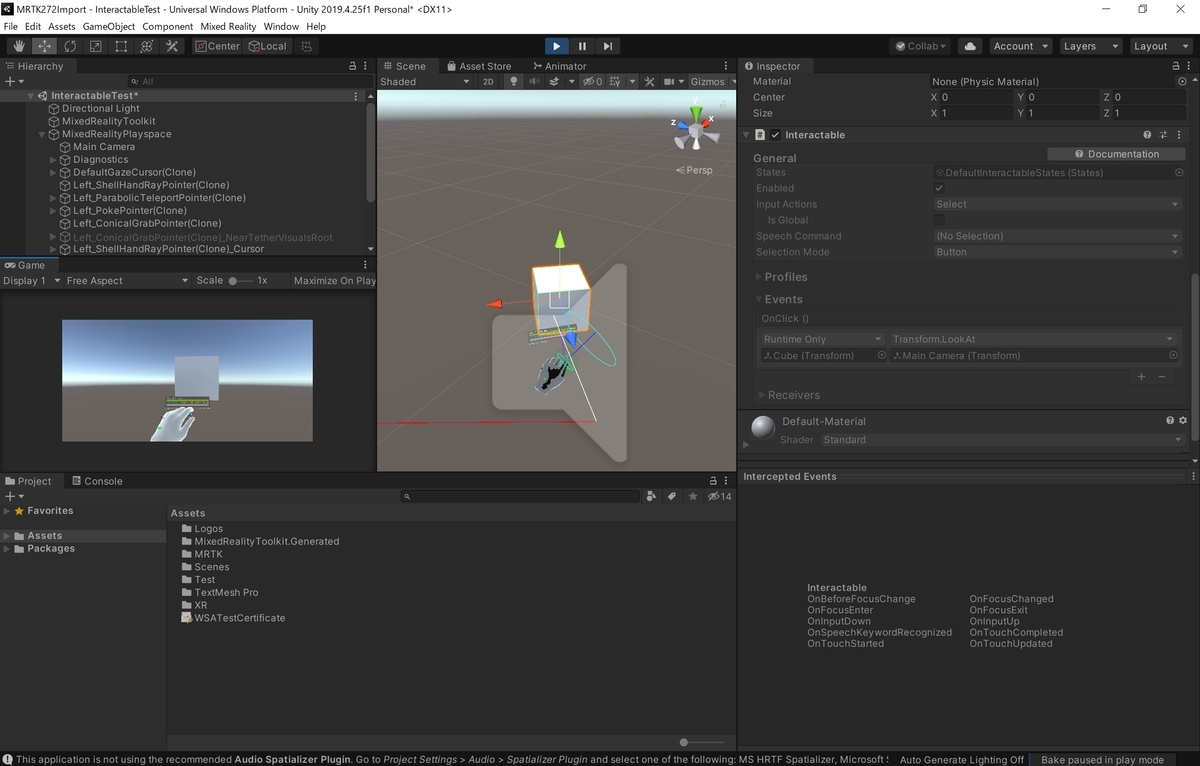1200x766 pixels.
Task: Toggle Center pivot mode button
Action: coord(217,46)
